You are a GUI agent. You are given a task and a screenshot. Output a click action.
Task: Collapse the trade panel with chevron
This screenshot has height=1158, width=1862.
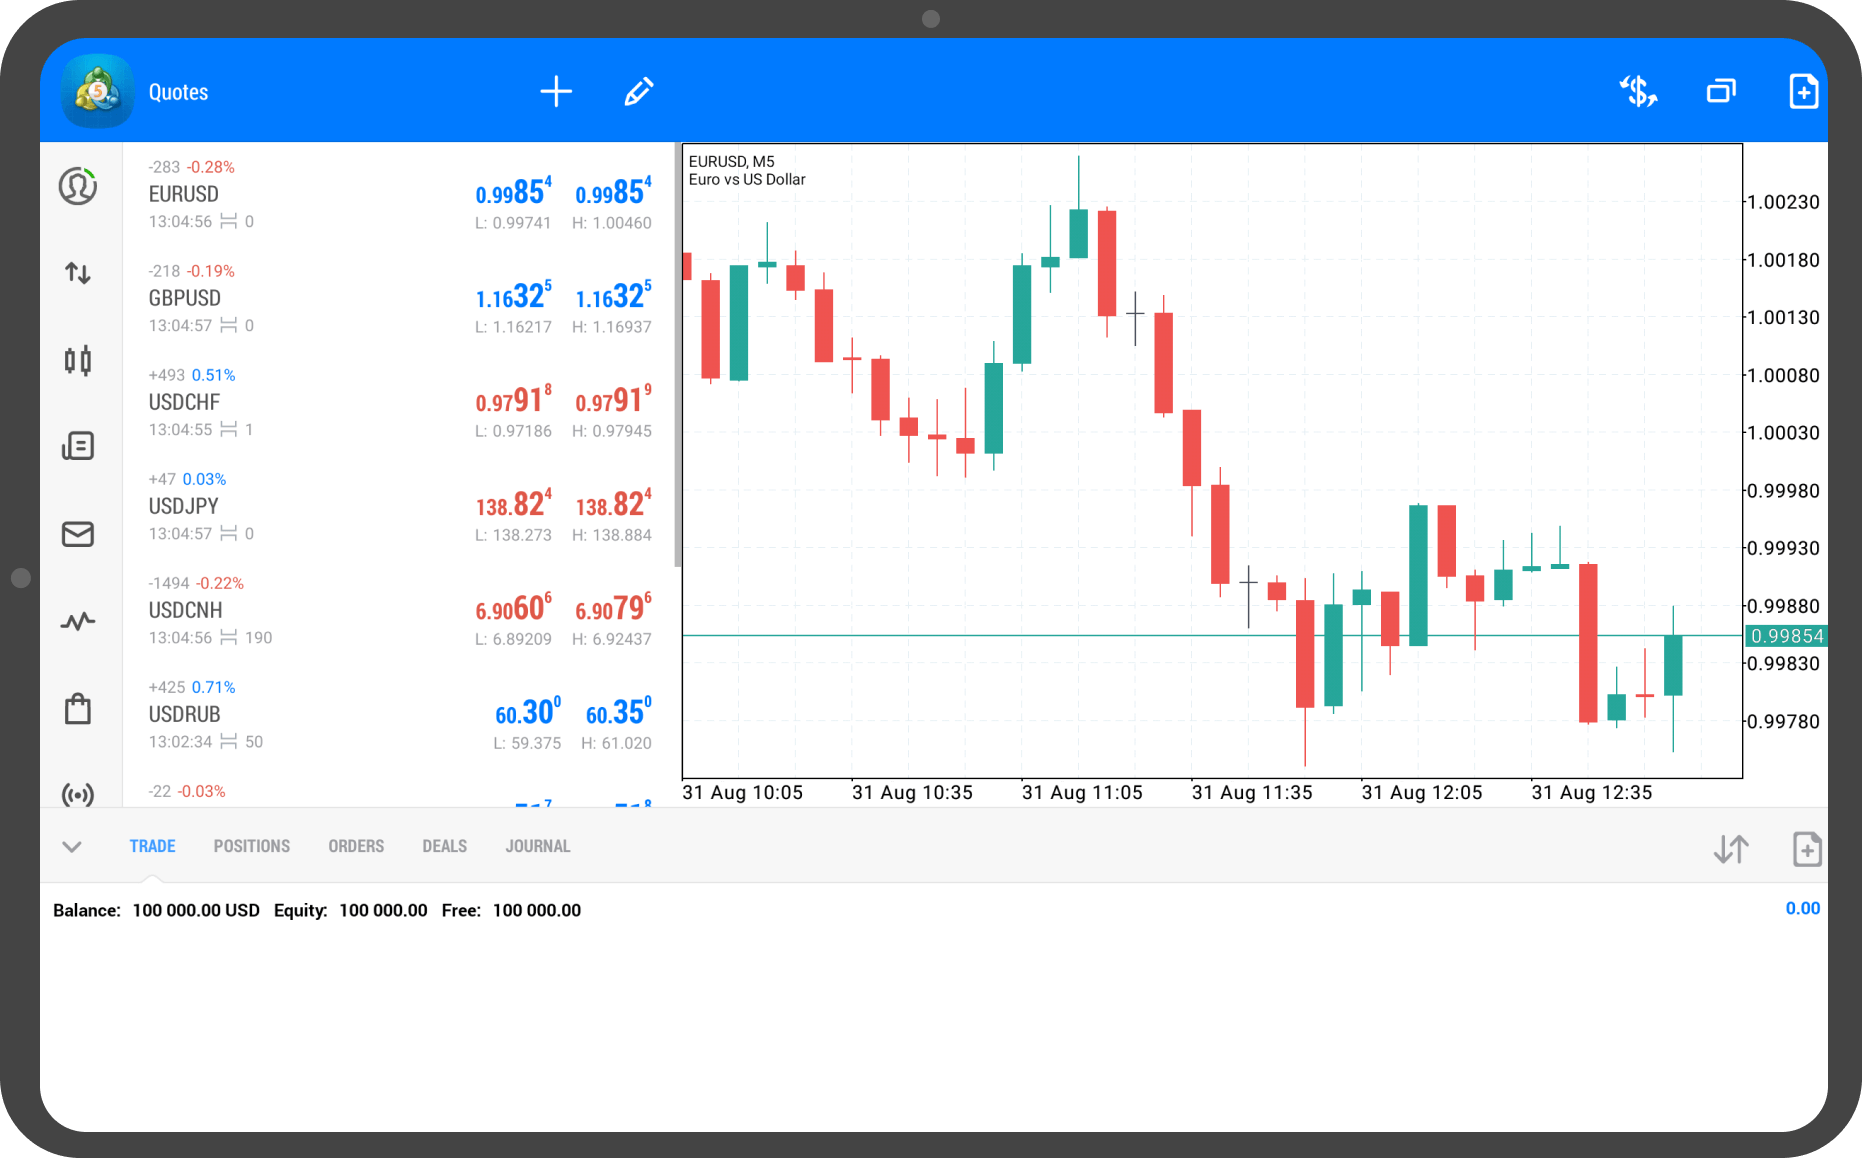[x=72, y=847]
